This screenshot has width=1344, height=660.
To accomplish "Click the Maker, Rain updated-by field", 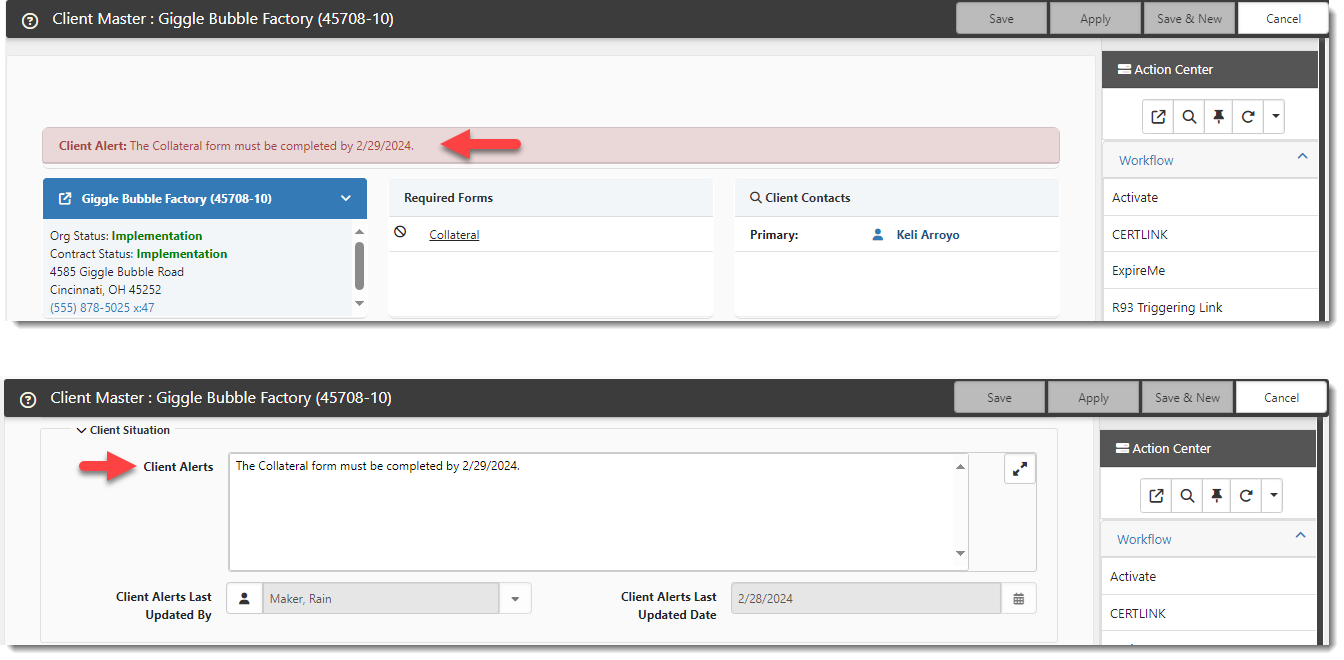I will [381, 599].
